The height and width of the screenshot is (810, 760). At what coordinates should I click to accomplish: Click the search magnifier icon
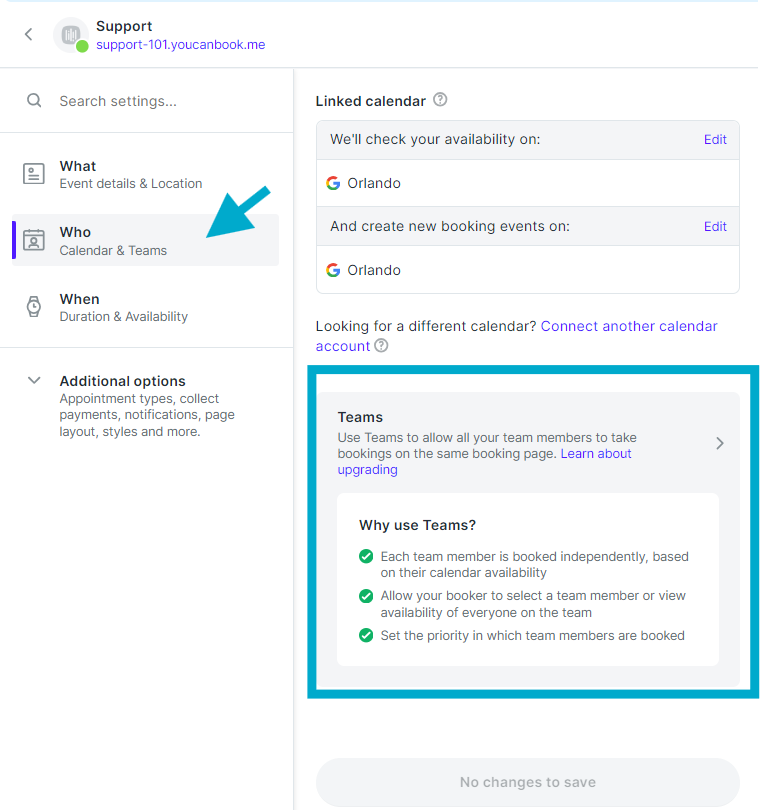(34, 100)
